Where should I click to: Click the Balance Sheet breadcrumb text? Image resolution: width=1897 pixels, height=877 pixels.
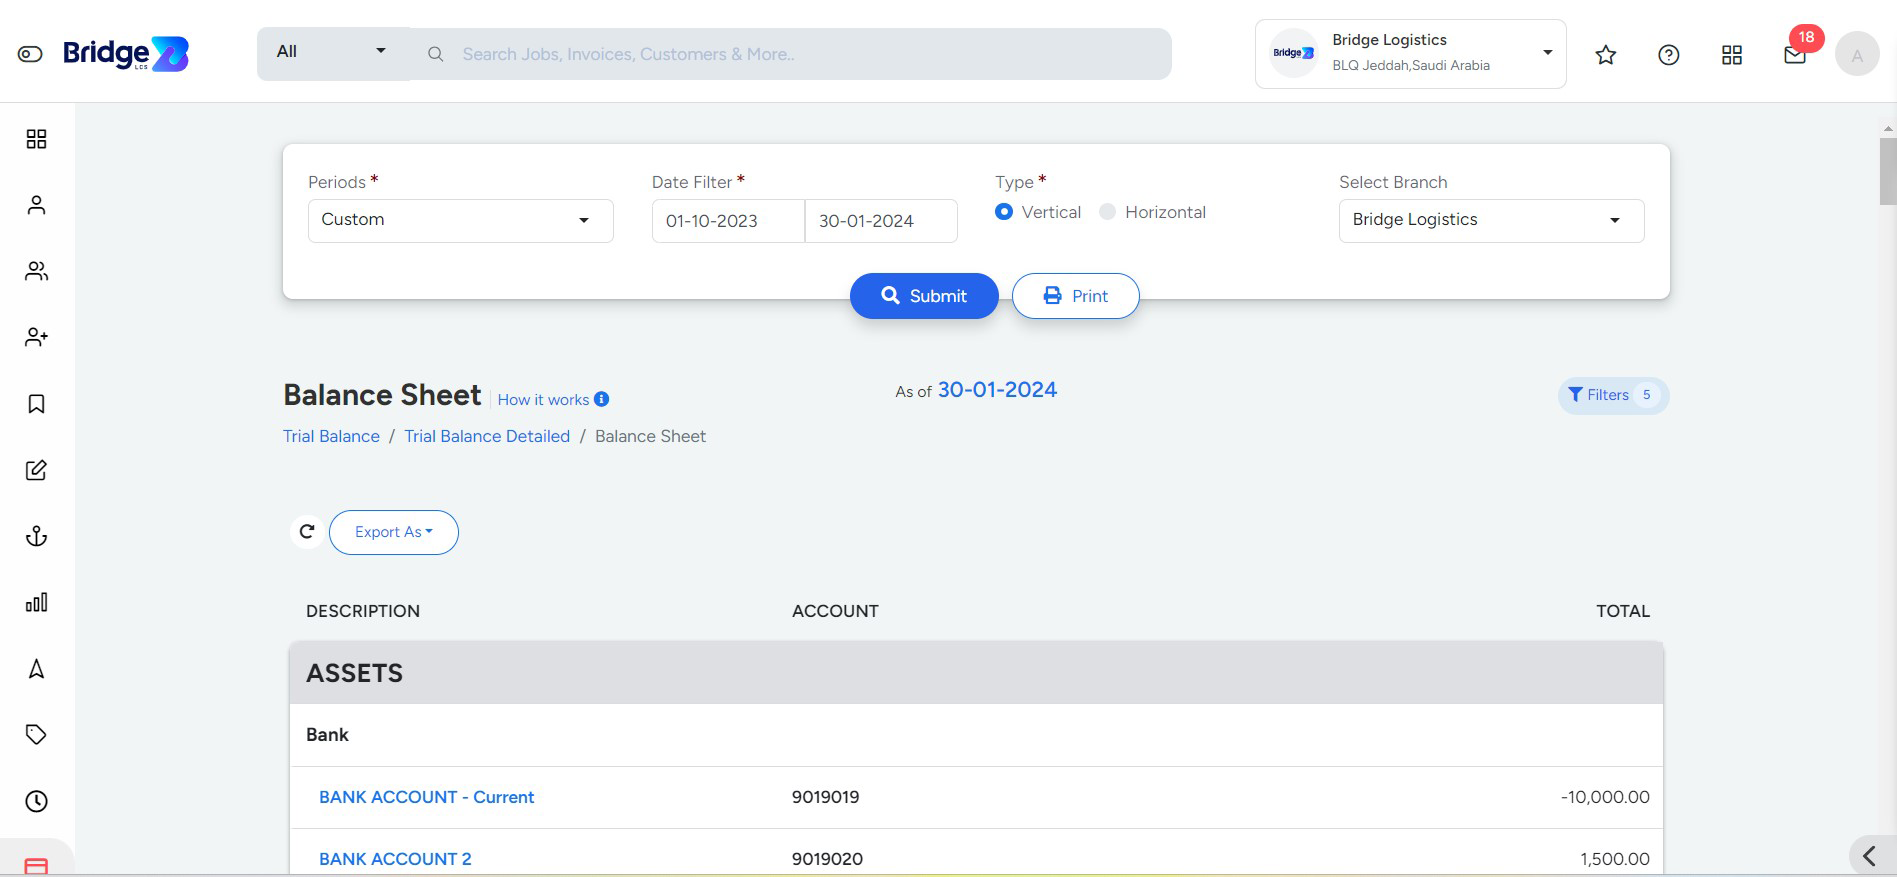pyautogui.click(x=650, y=436)
